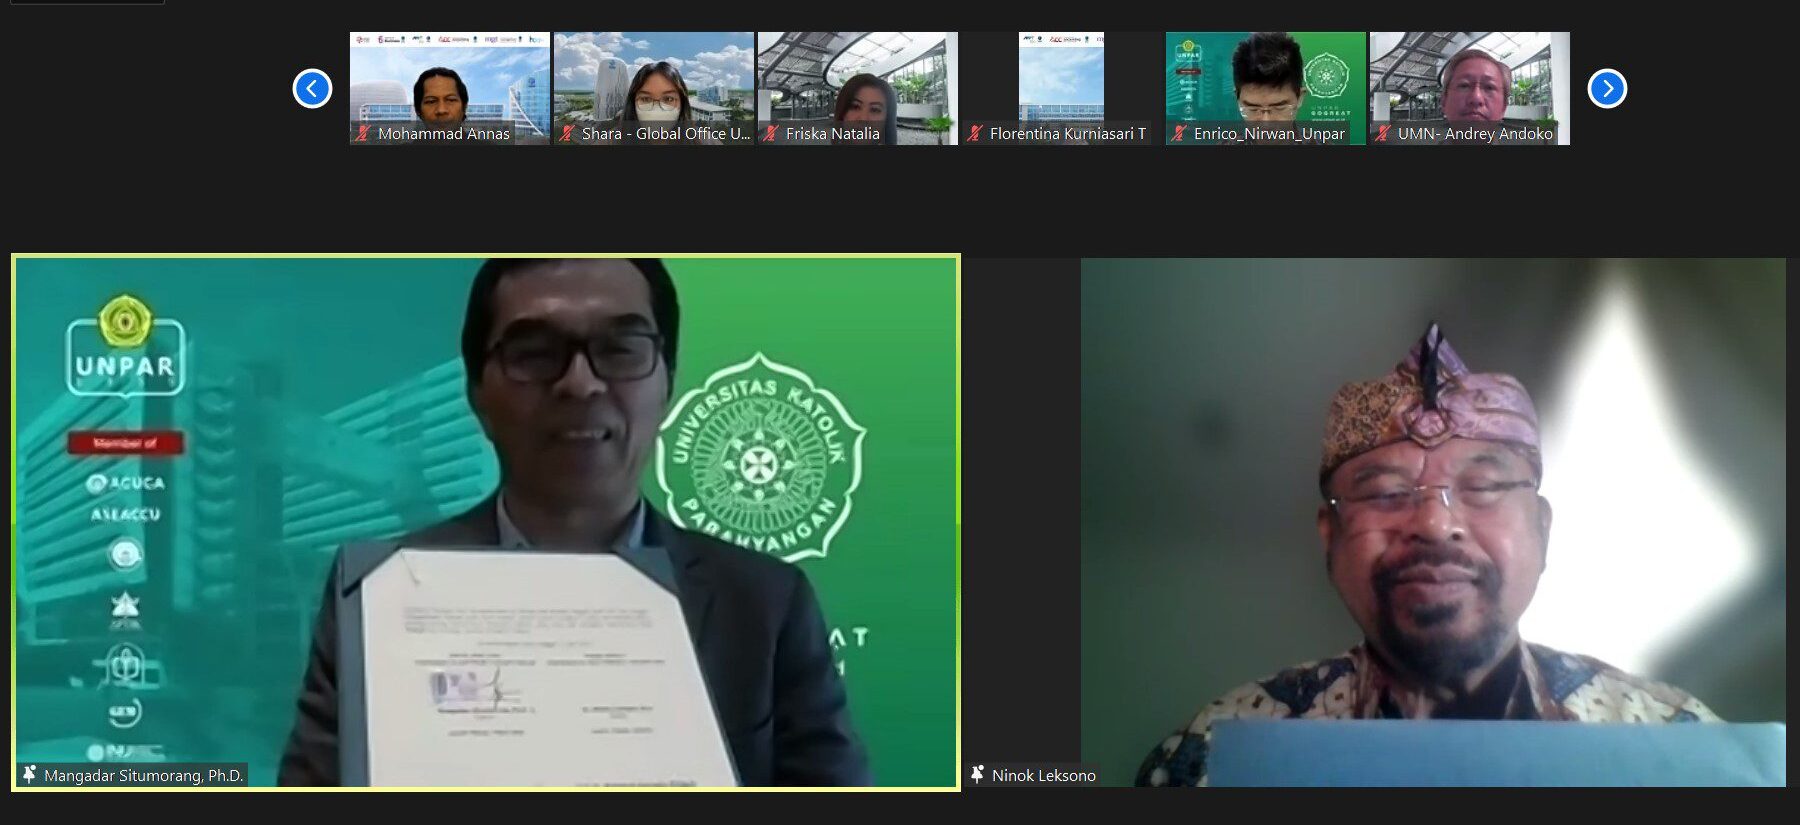1800x825 pixels.
Task: Show previous participants with left arrow
Action: 312,88
